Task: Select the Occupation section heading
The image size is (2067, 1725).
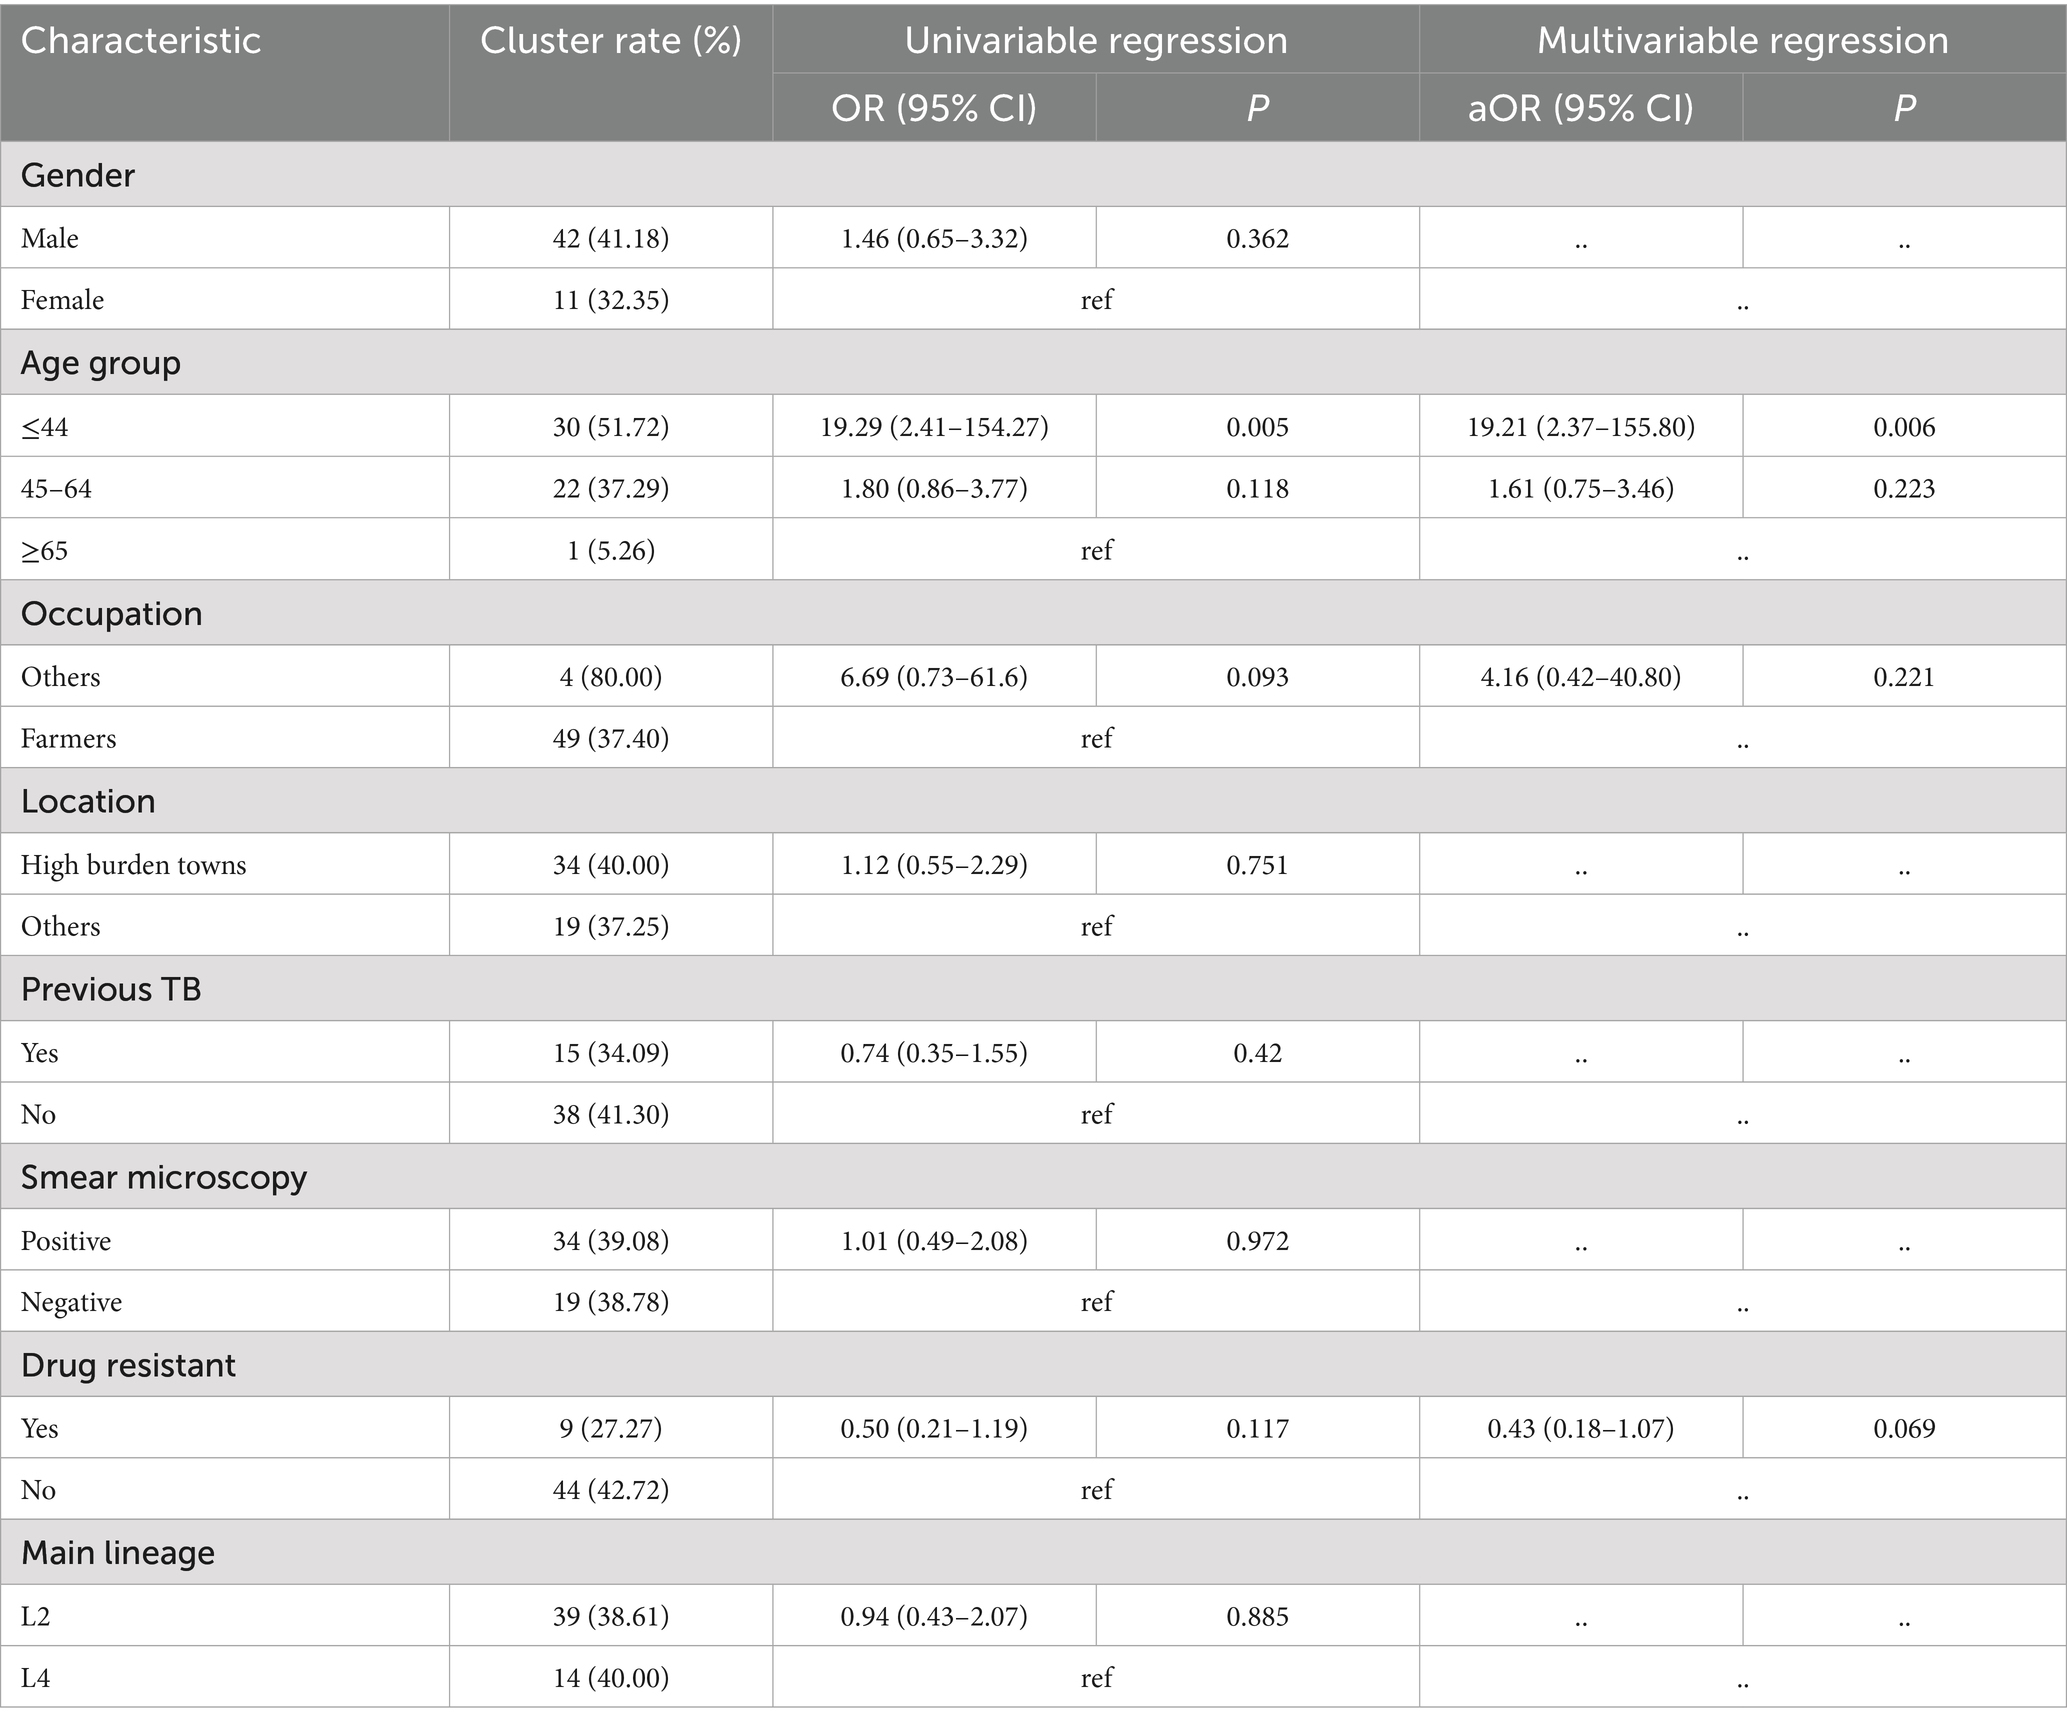Action: 112,613
